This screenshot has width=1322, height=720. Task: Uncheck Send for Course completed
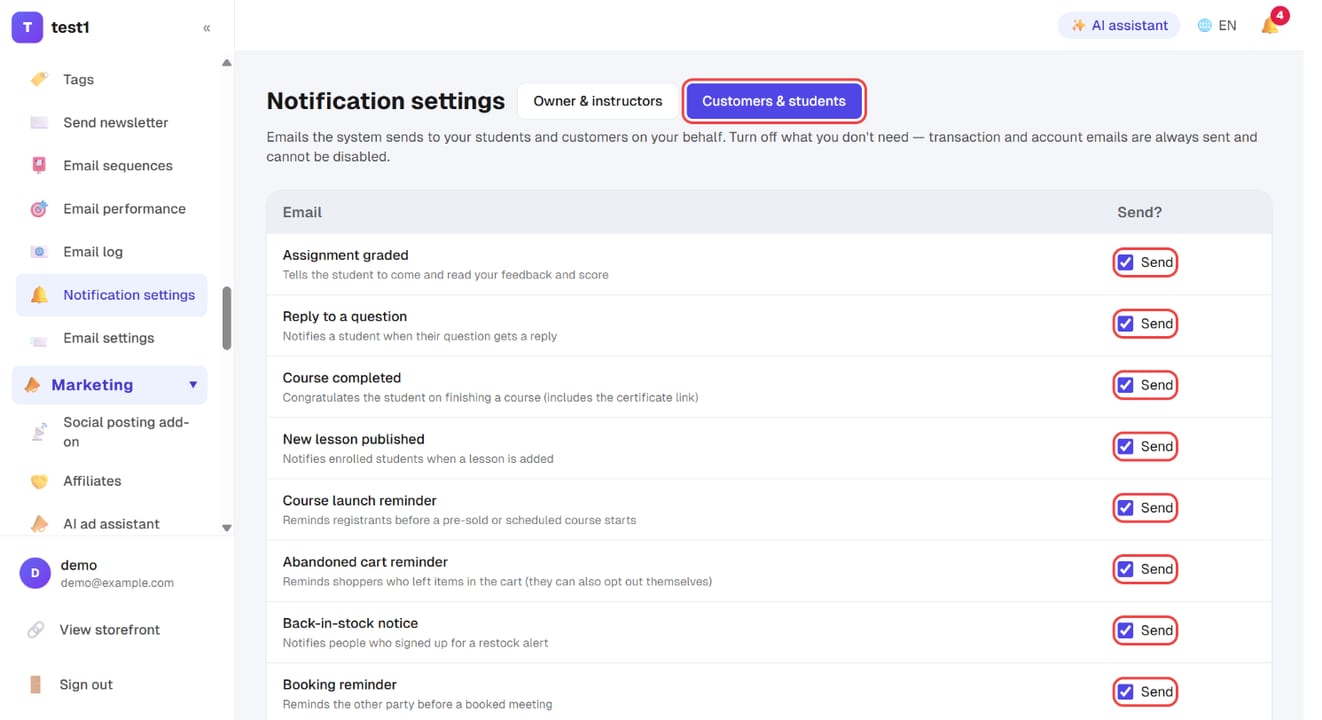pyautogui.click(x=1126, y=385)
